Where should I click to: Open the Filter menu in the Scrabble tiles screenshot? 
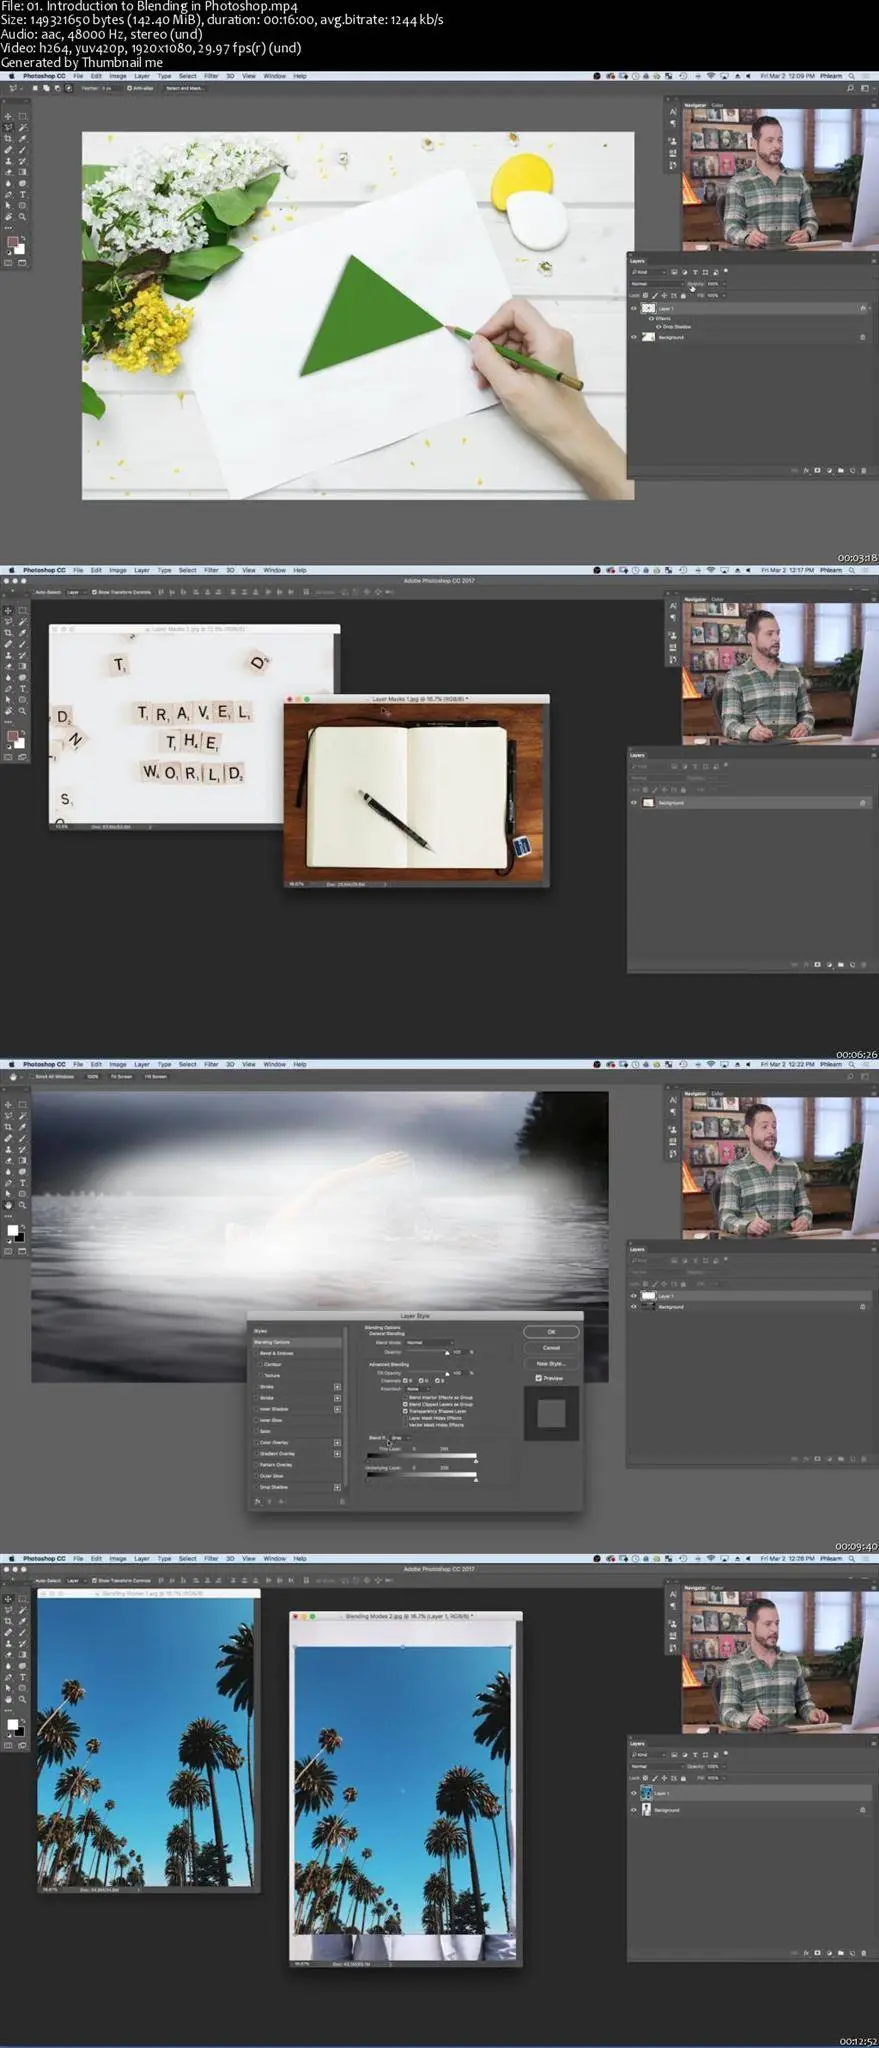(x=211, y=570)
